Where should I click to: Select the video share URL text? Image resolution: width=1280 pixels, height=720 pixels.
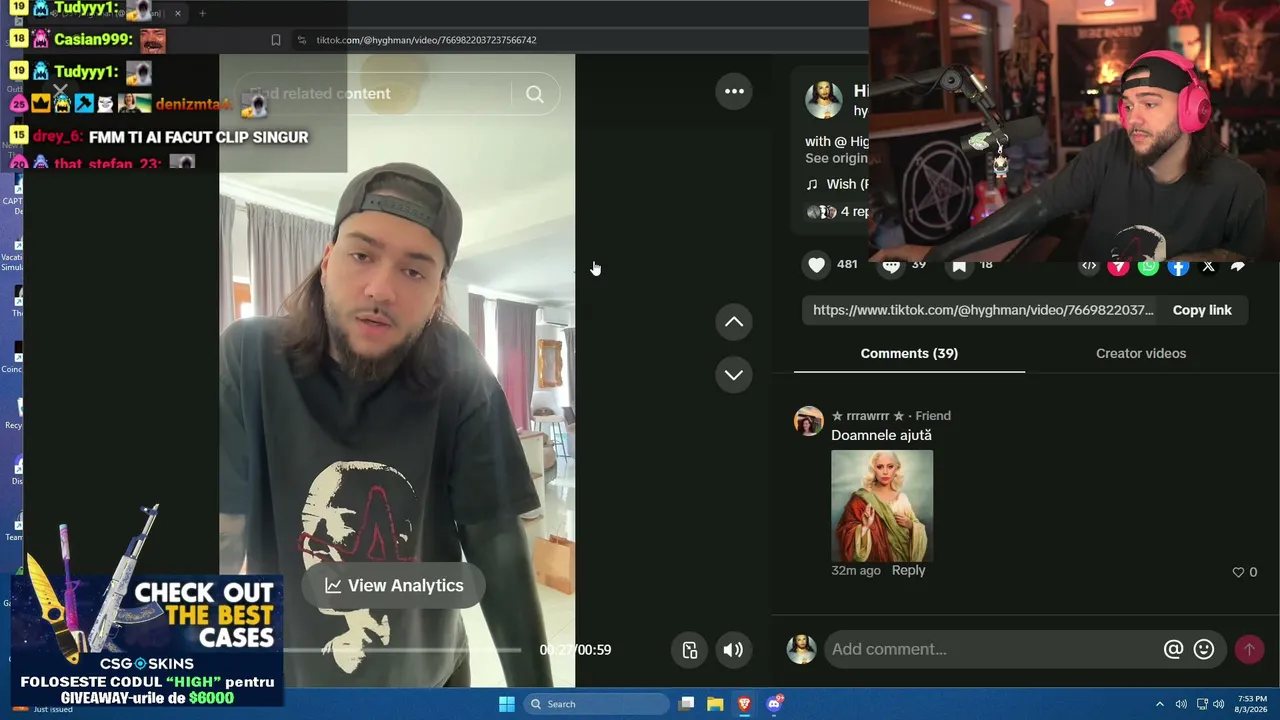983,310
